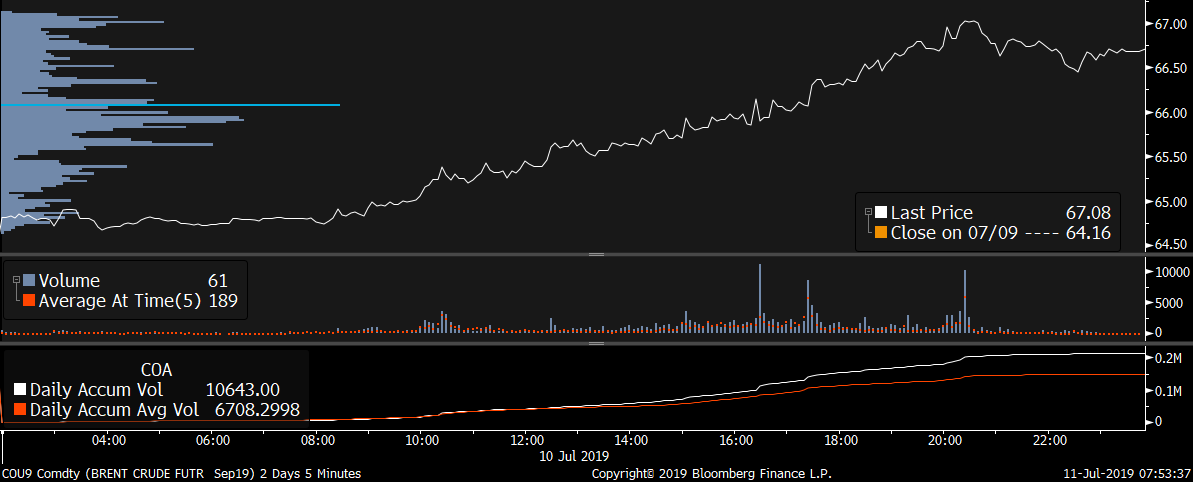Click the pane divider handle above the COA panel
Image resolution: width=1193 pixels, height=482 pixels.
[596, 344]
